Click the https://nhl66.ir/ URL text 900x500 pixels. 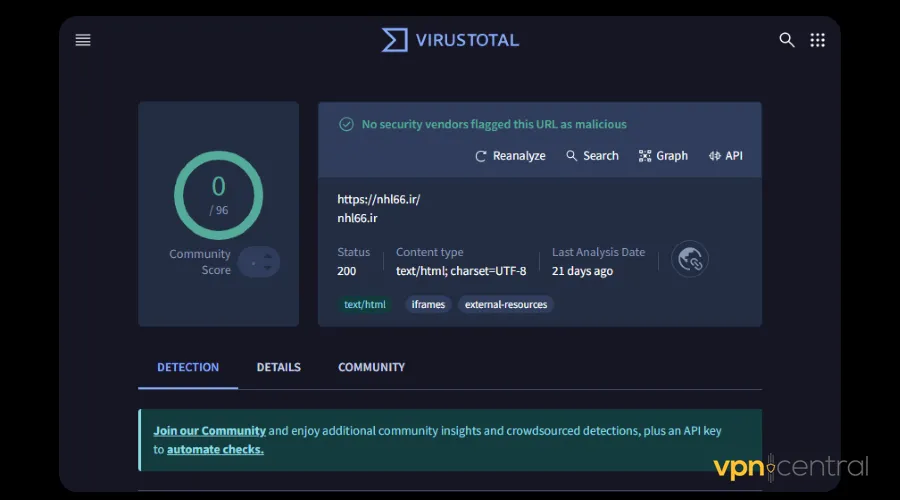(379, 199)
